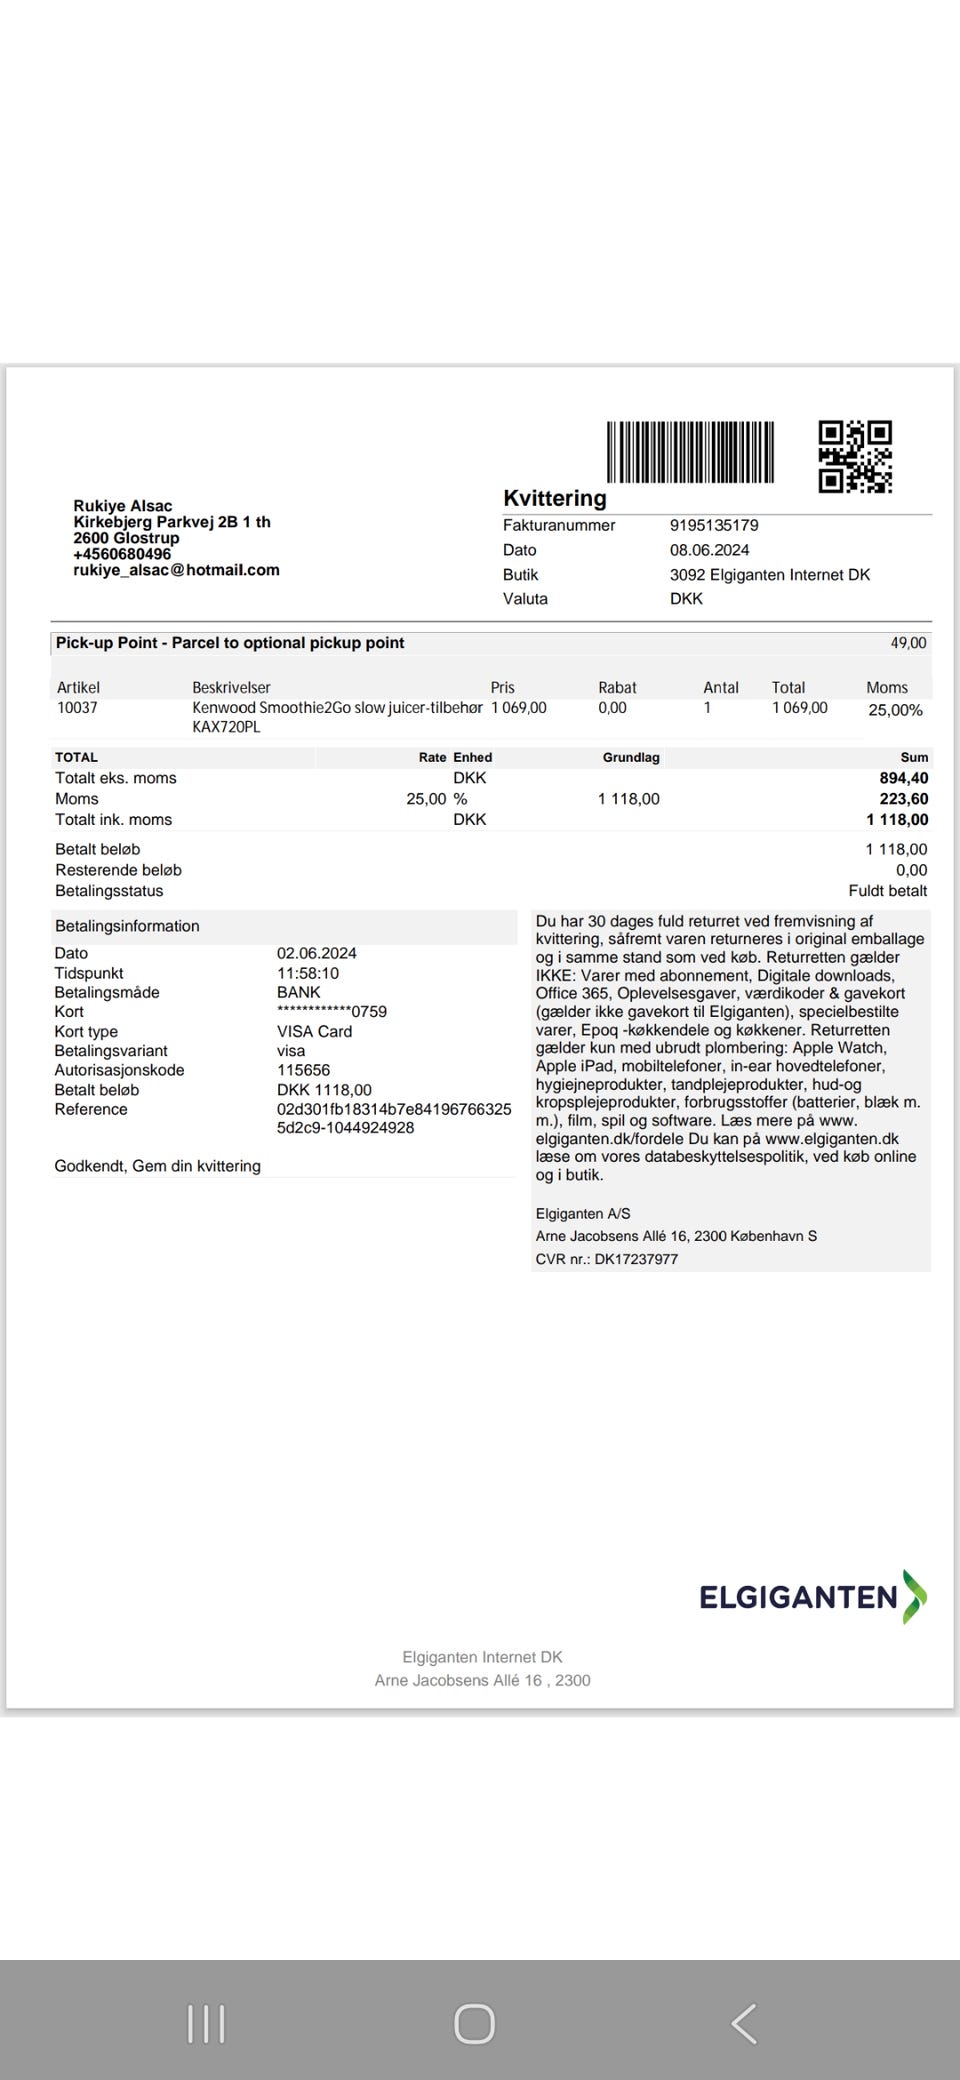Screen dimensions: 960x2080
Task: Select phone number +4560680496
Action: [x=122, y=554]
